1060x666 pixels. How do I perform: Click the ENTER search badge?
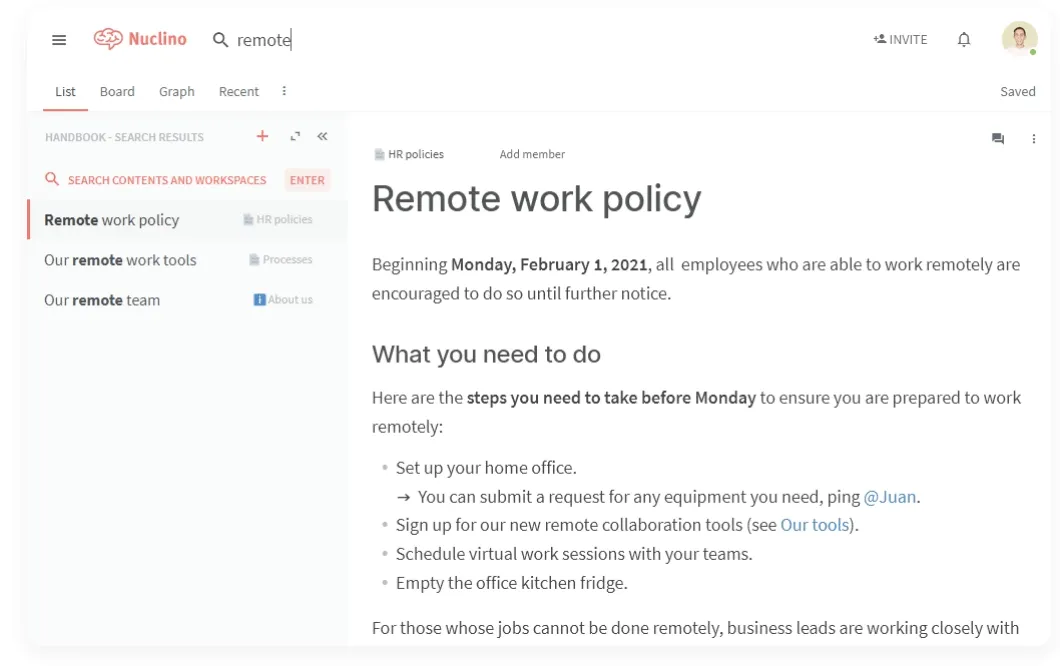[x=307, y=180]
